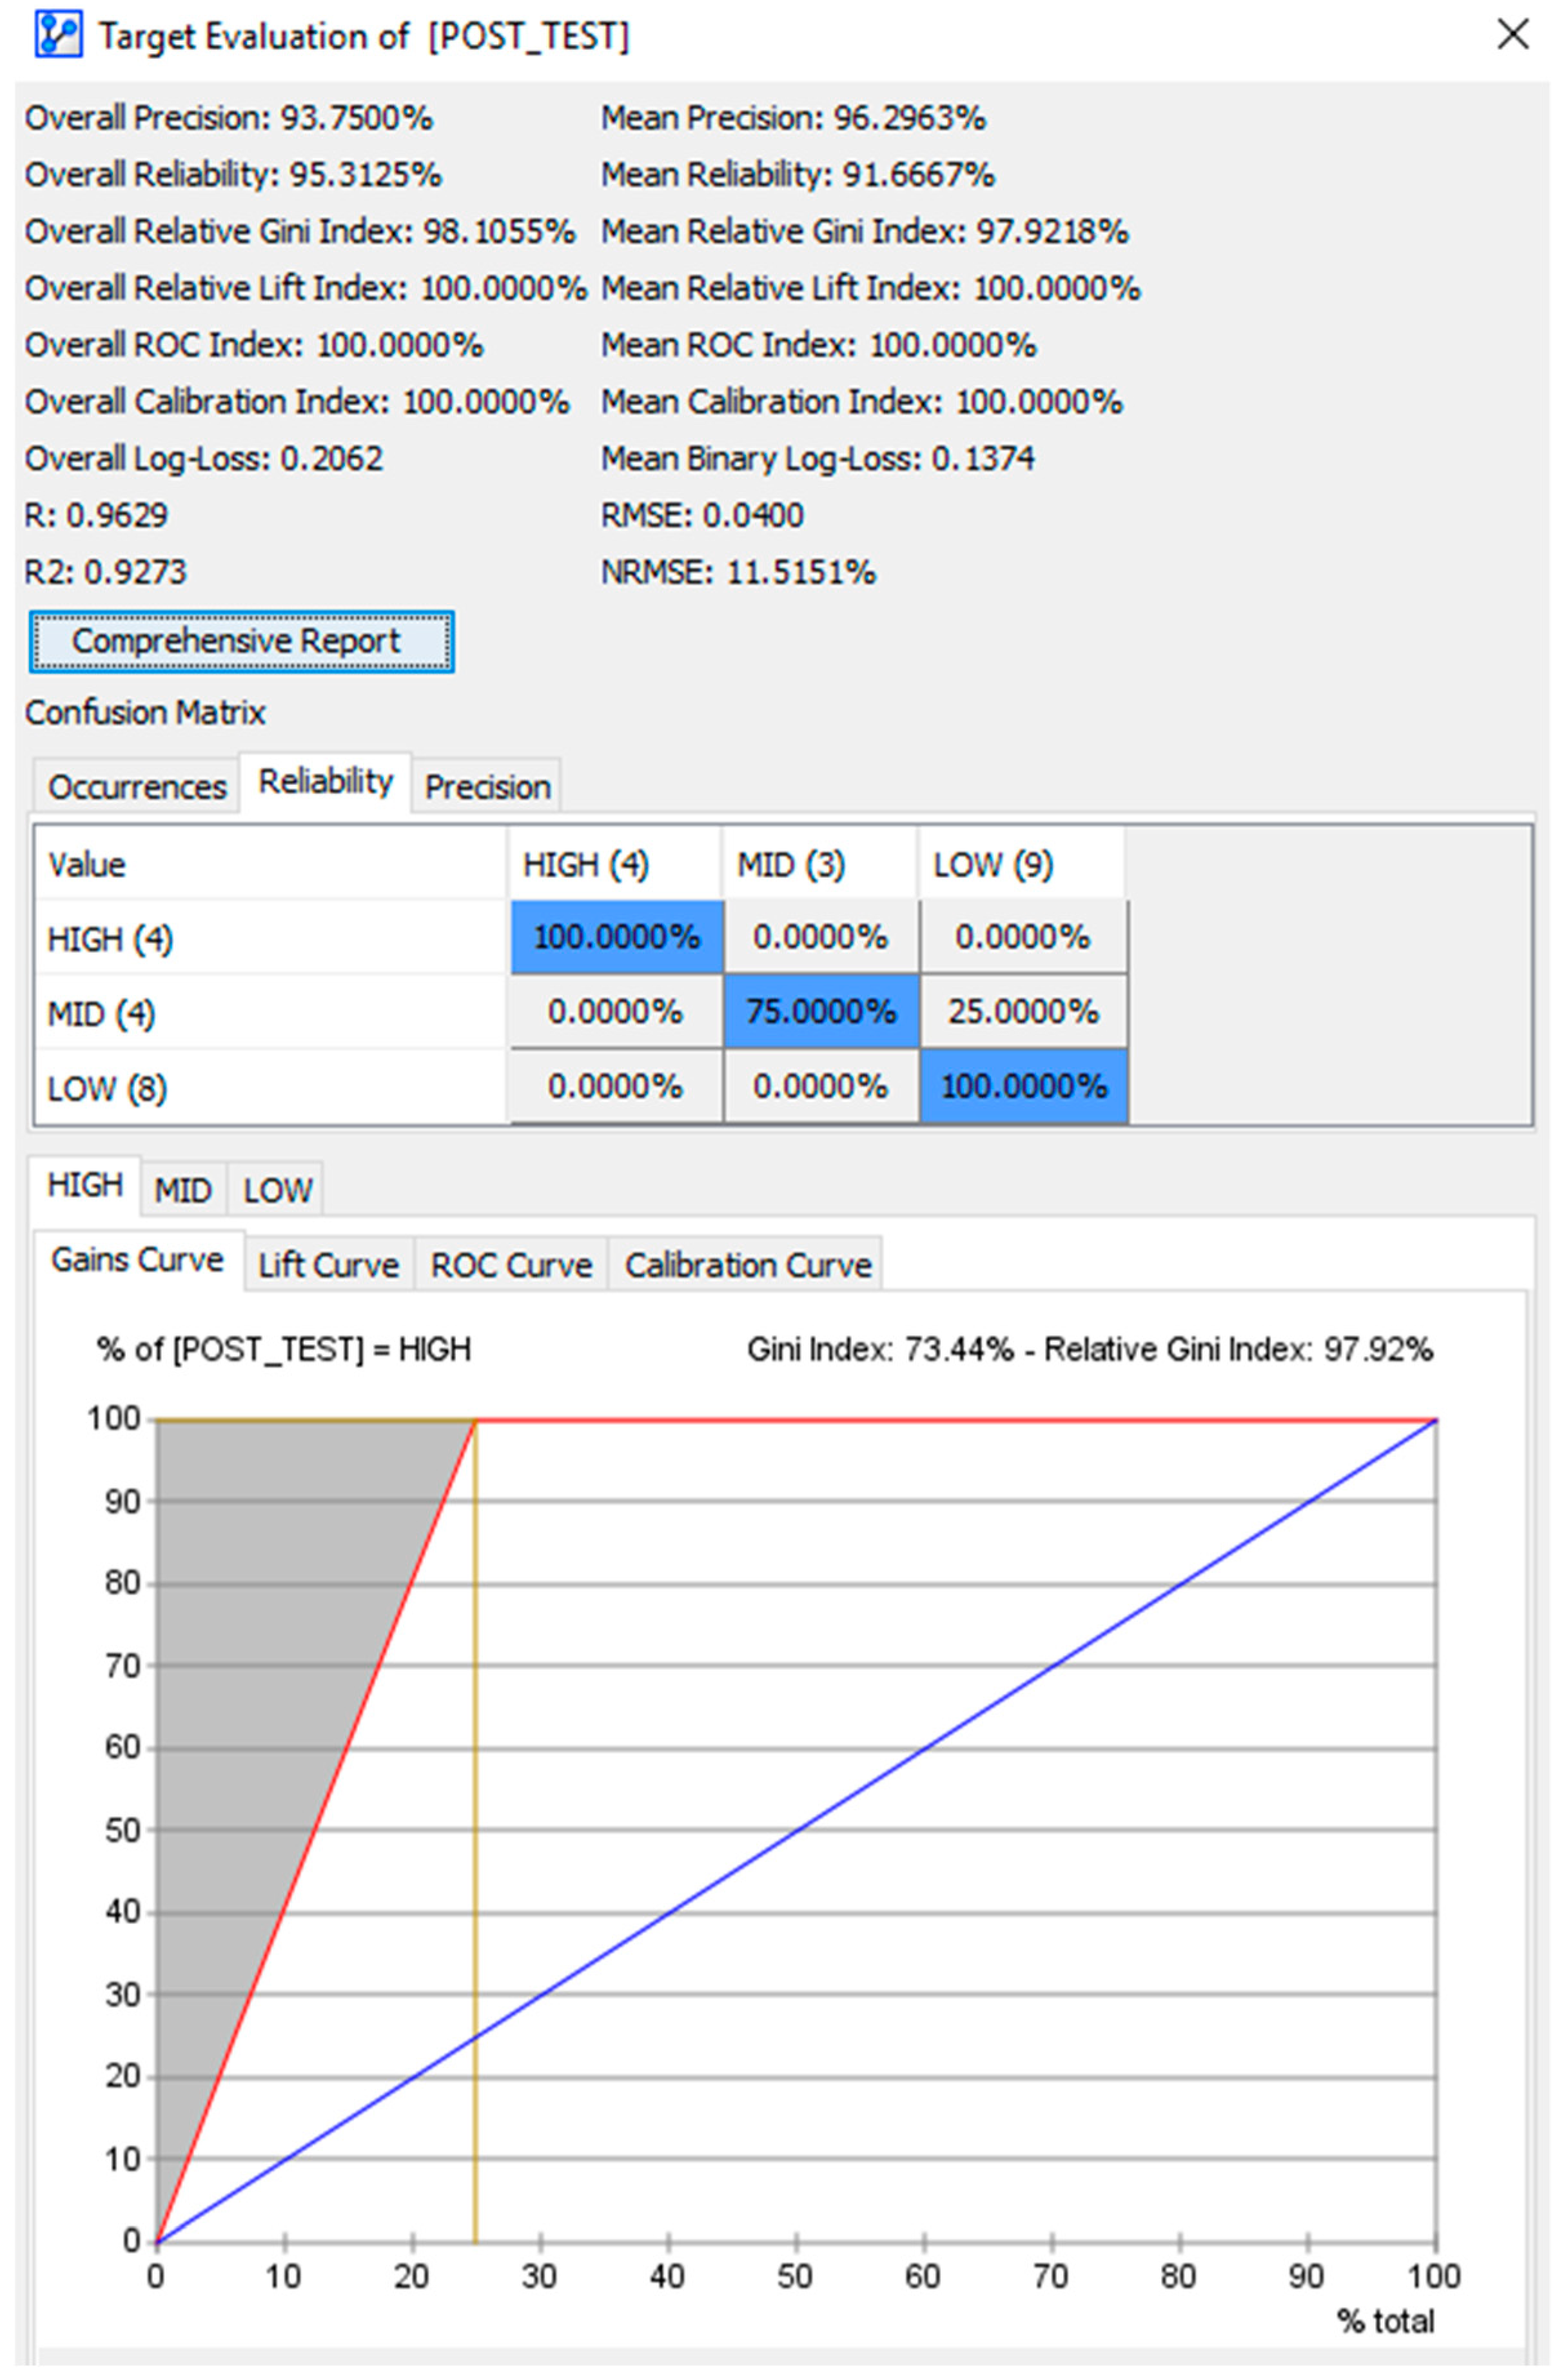Image resolution: width=1566 pixels, height=2380 pixels.
Task: Click the 75.0000% MID diagonal cell
Action: click(x=820, y=1012)
